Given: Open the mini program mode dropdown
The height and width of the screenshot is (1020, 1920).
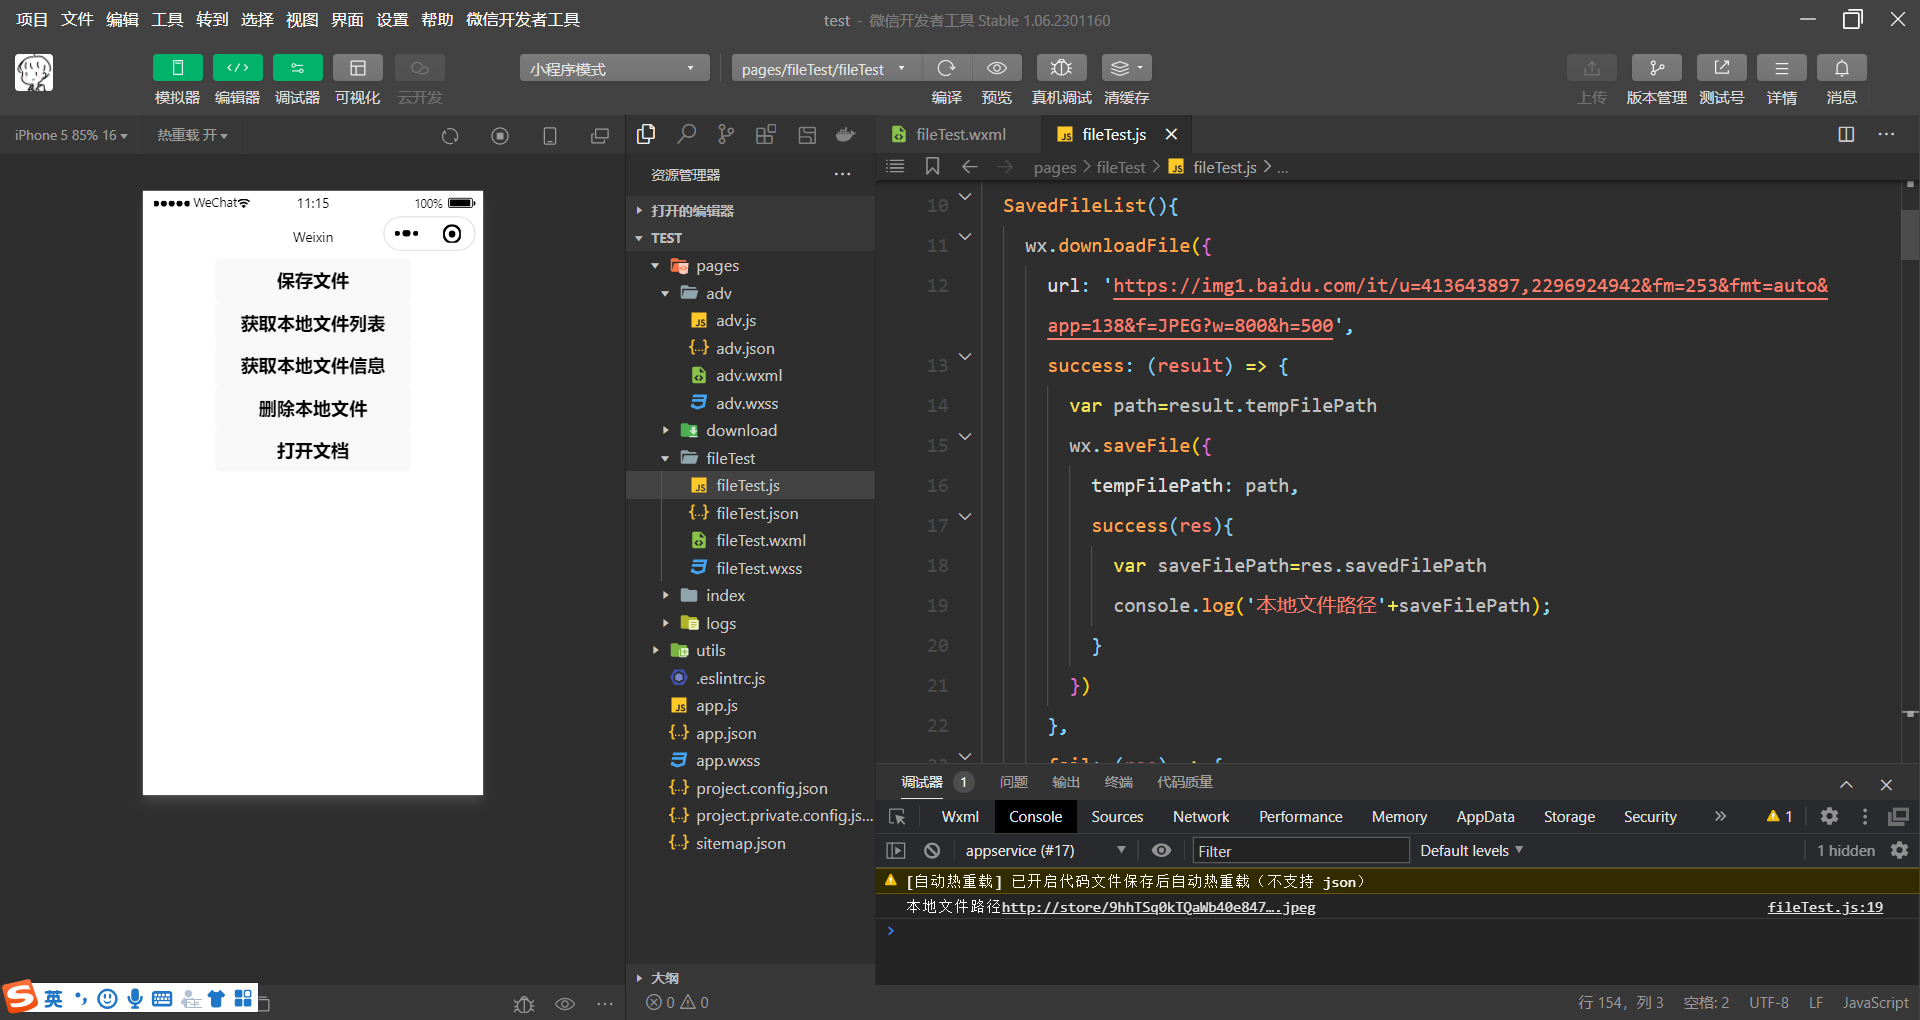Looking at the screenshot, I should (x=613, y=68).
